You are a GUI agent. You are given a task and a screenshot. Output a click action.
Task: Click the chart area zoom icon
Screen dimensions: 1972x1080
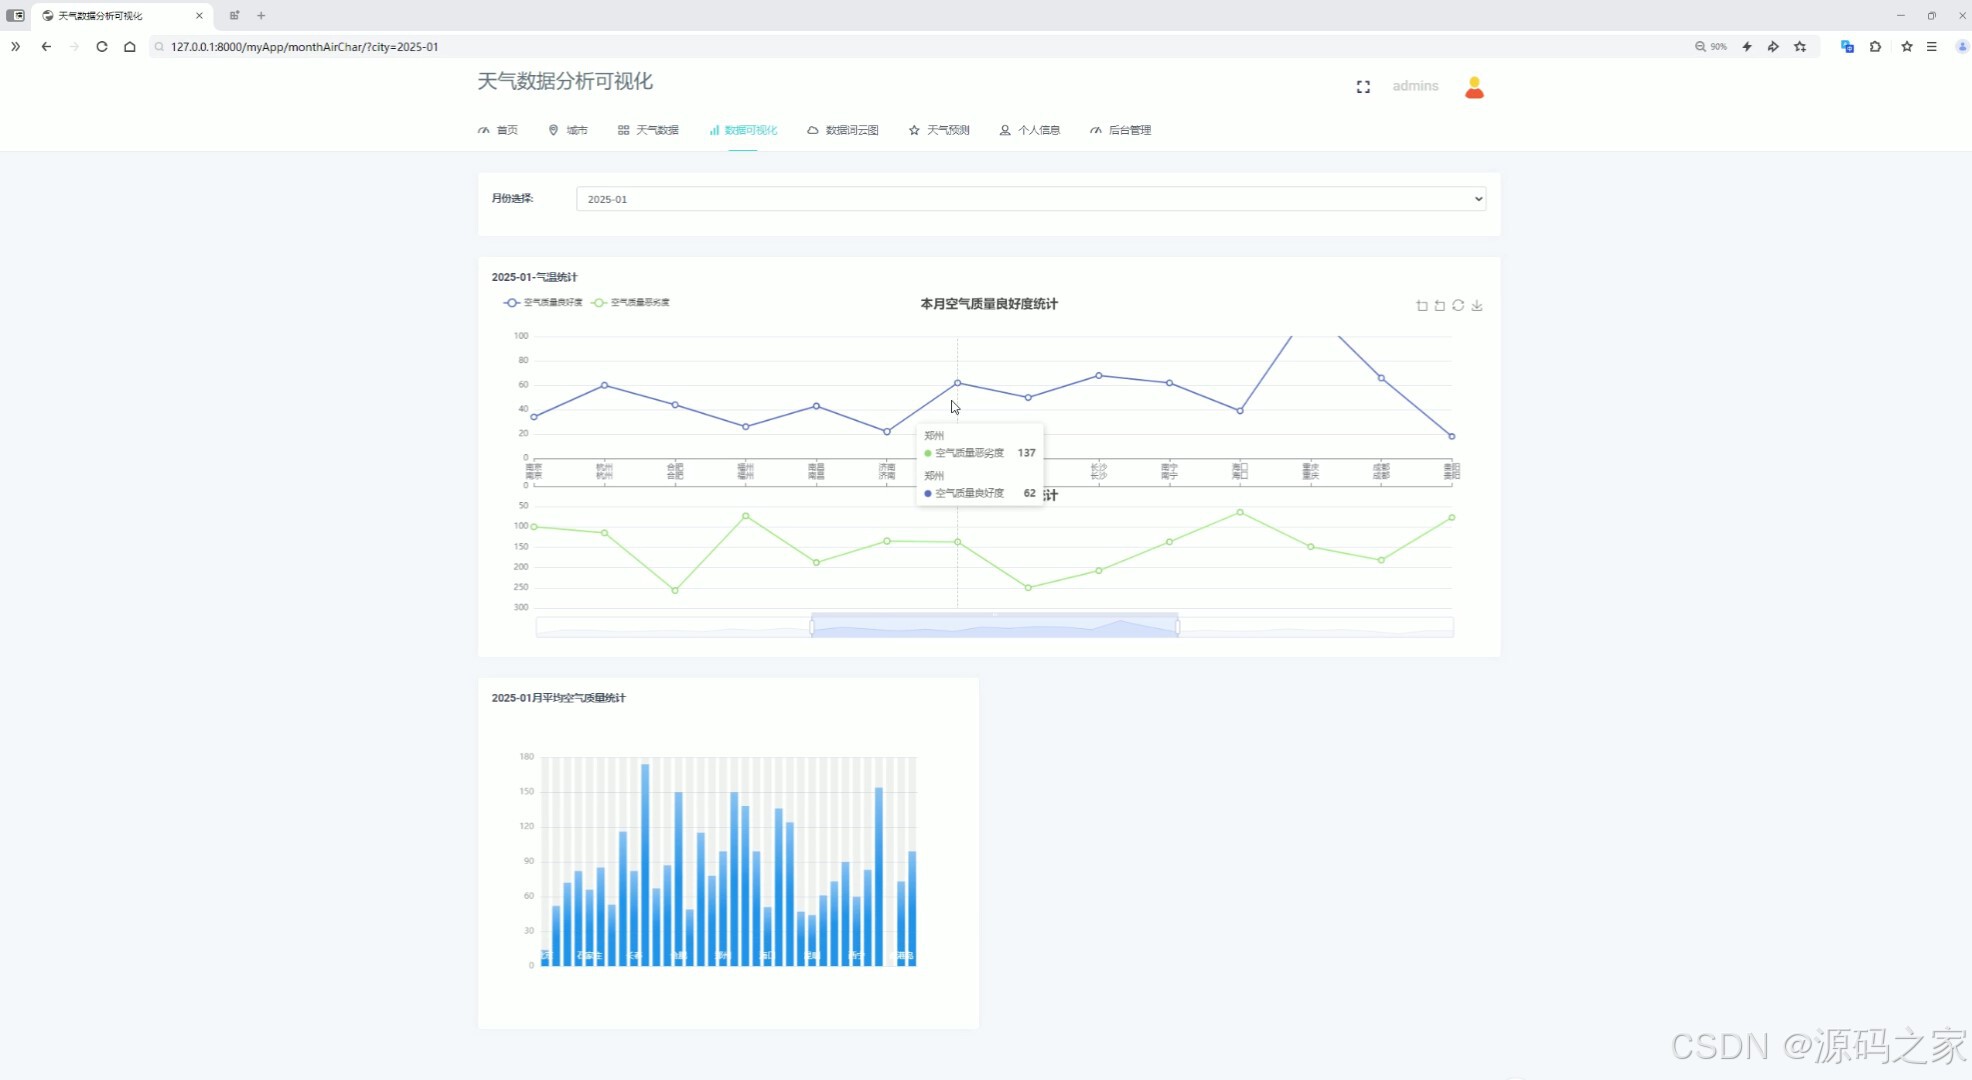(1421, 306)
